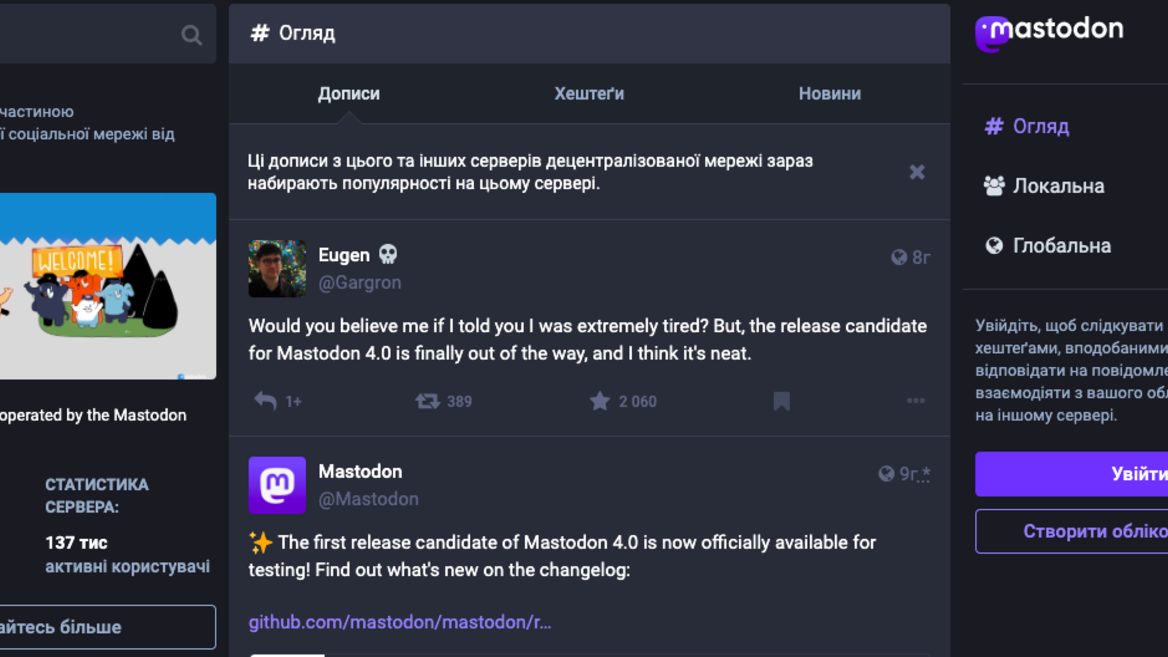The image size is (1168, 657).
Task: Click the globe icon beside Глобальна
Action: point(994,245)
